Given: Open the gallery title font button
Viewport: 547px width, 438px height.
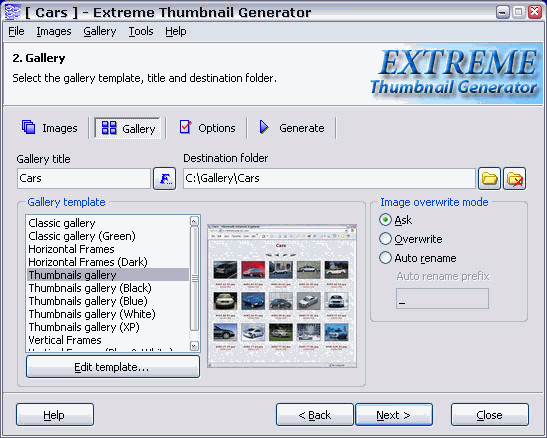Looking at the screenshot, I should [x=164, y=179].
